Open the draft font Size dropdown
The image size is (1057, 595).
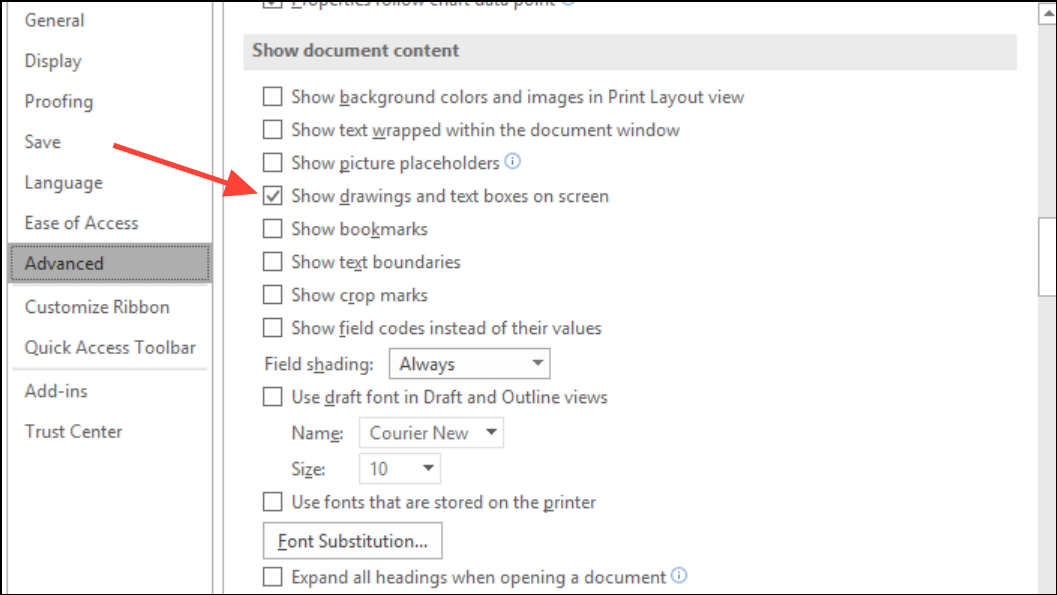coord(399,468)
